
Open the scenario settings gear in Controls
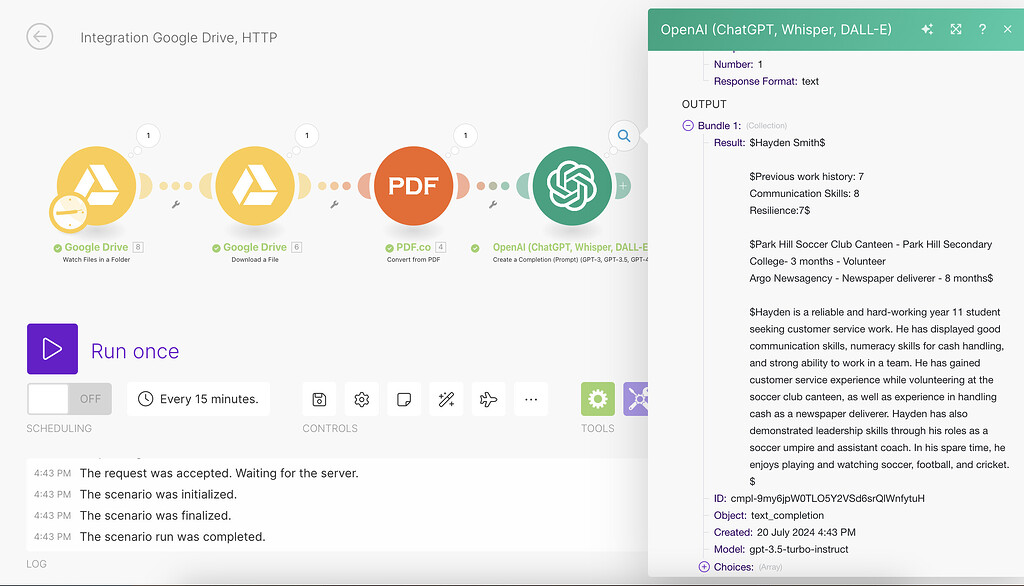pyautogui.click(x=361, y=398)
